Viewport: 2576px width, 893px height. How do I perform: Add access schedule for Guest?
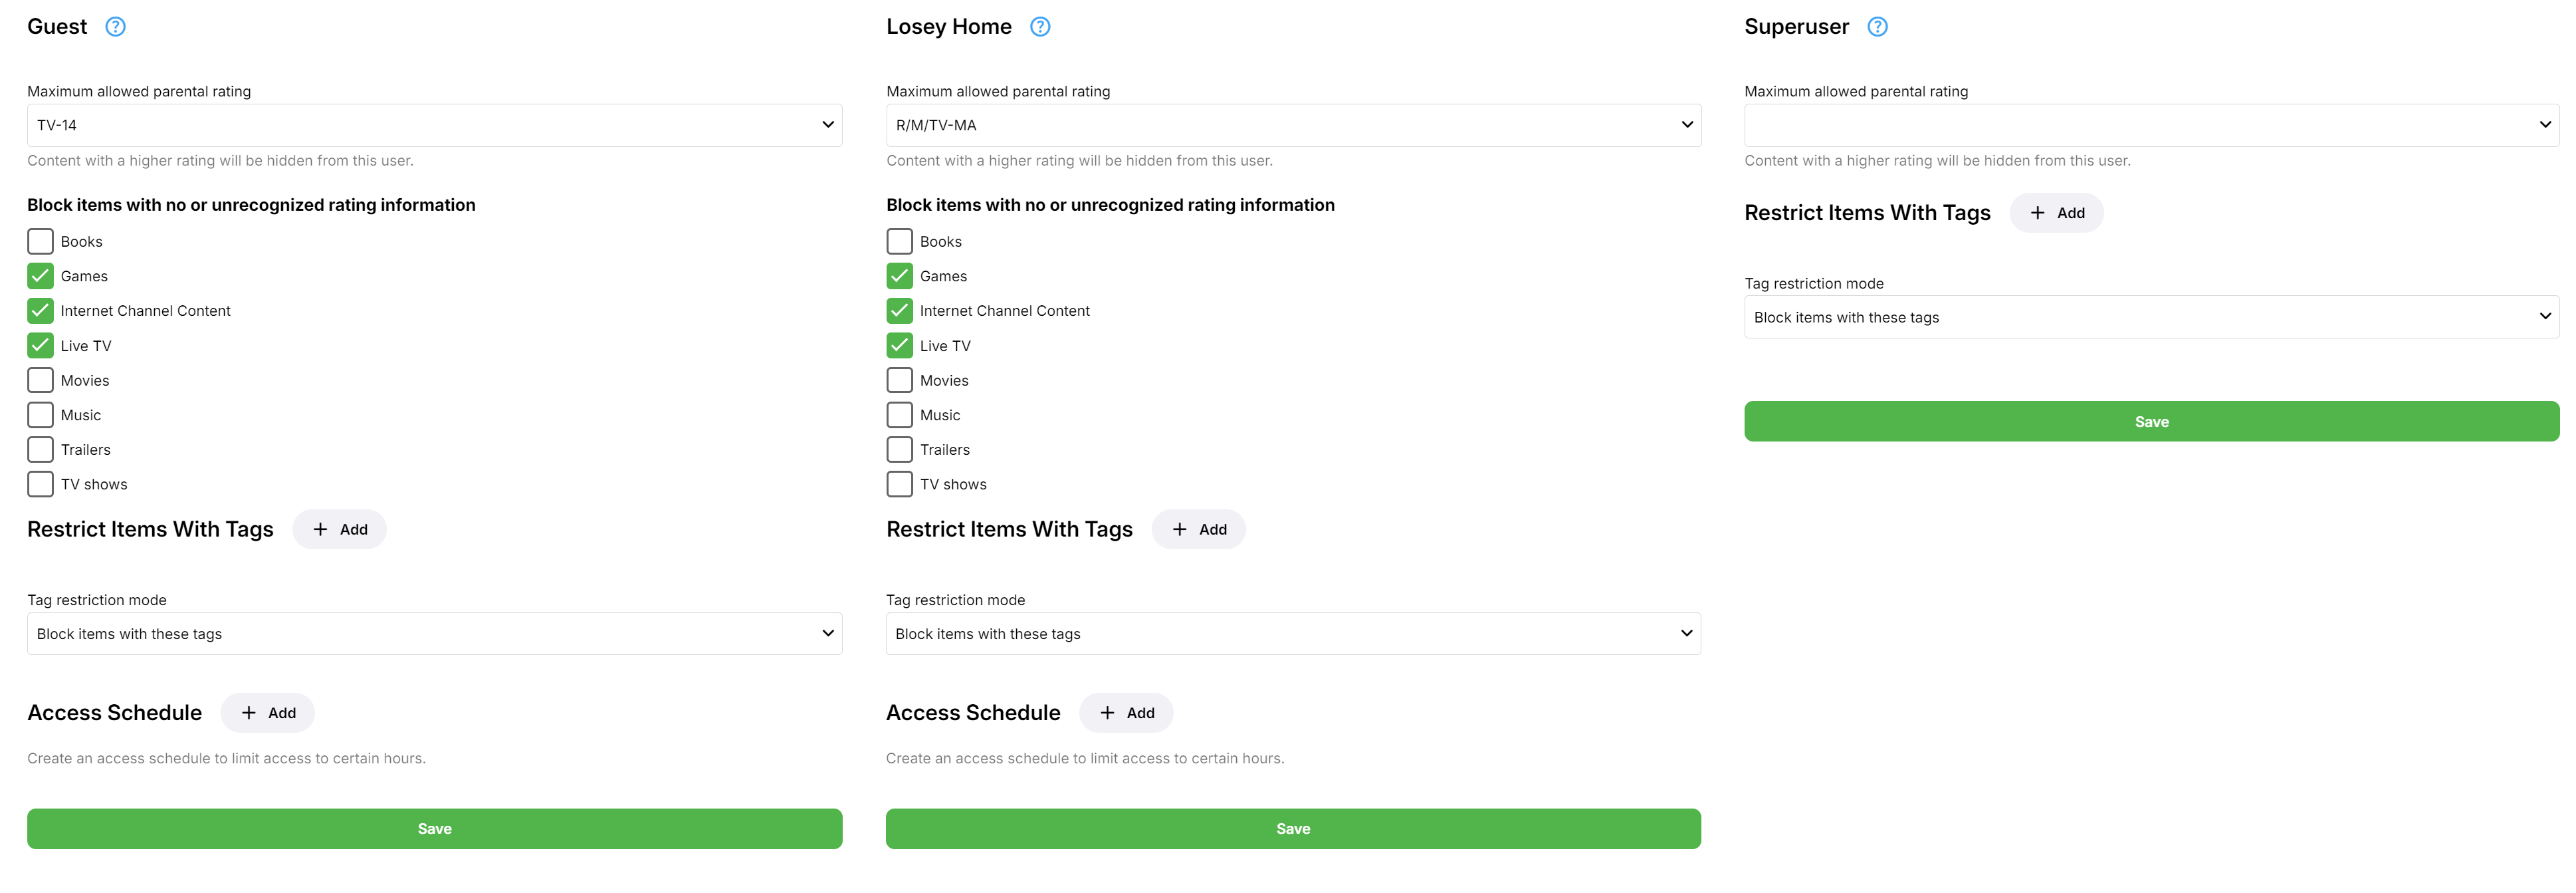[267, 713]
